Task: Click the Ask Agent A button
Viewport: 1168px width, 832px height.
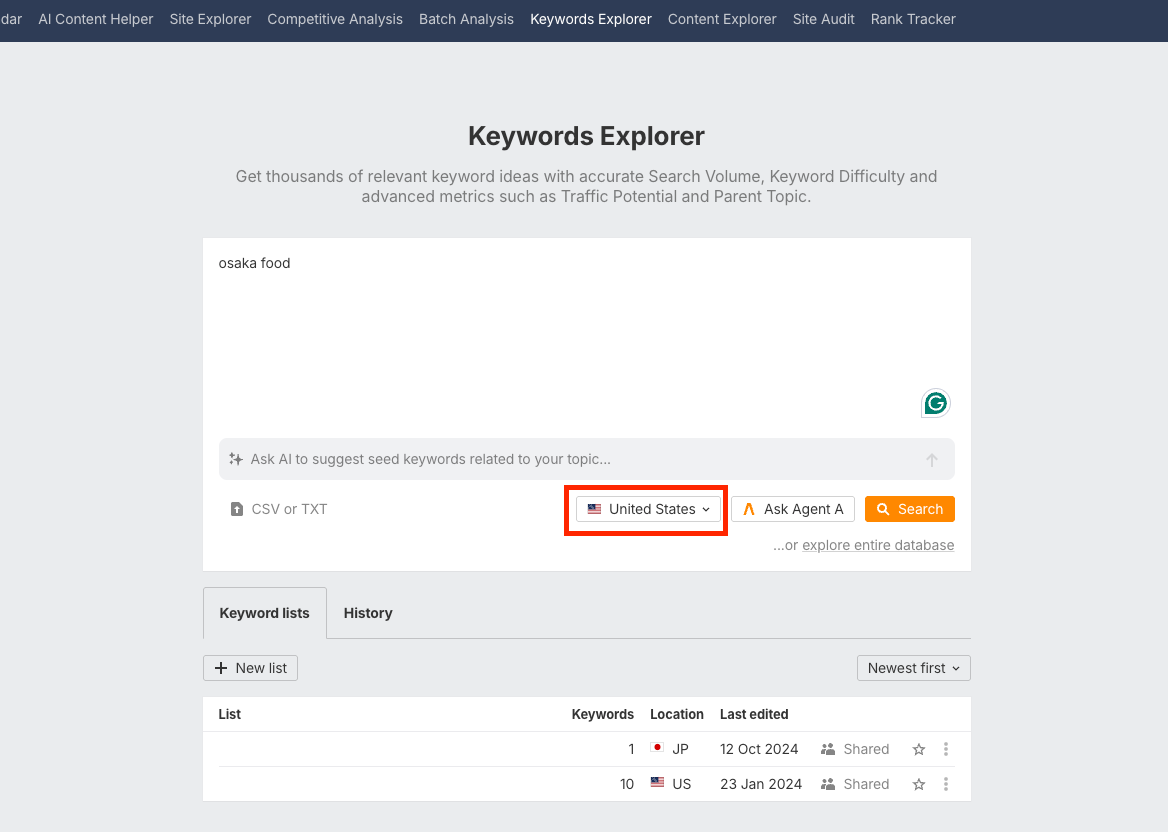Action: (793, 509)
